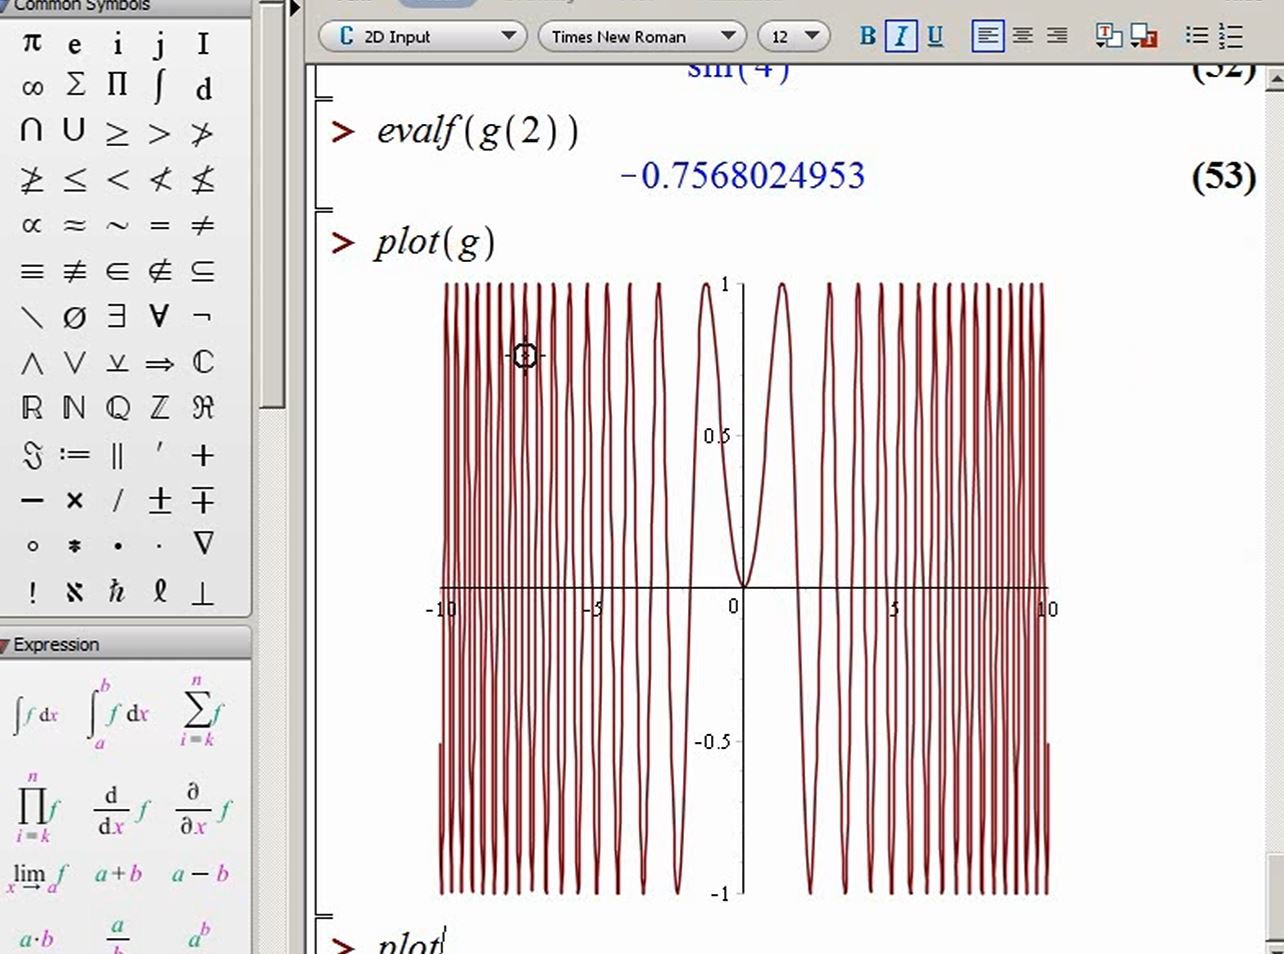Screen dimensions: 1284x954
Task: Insert the d/dx derivative template
Action: [121, 811]
